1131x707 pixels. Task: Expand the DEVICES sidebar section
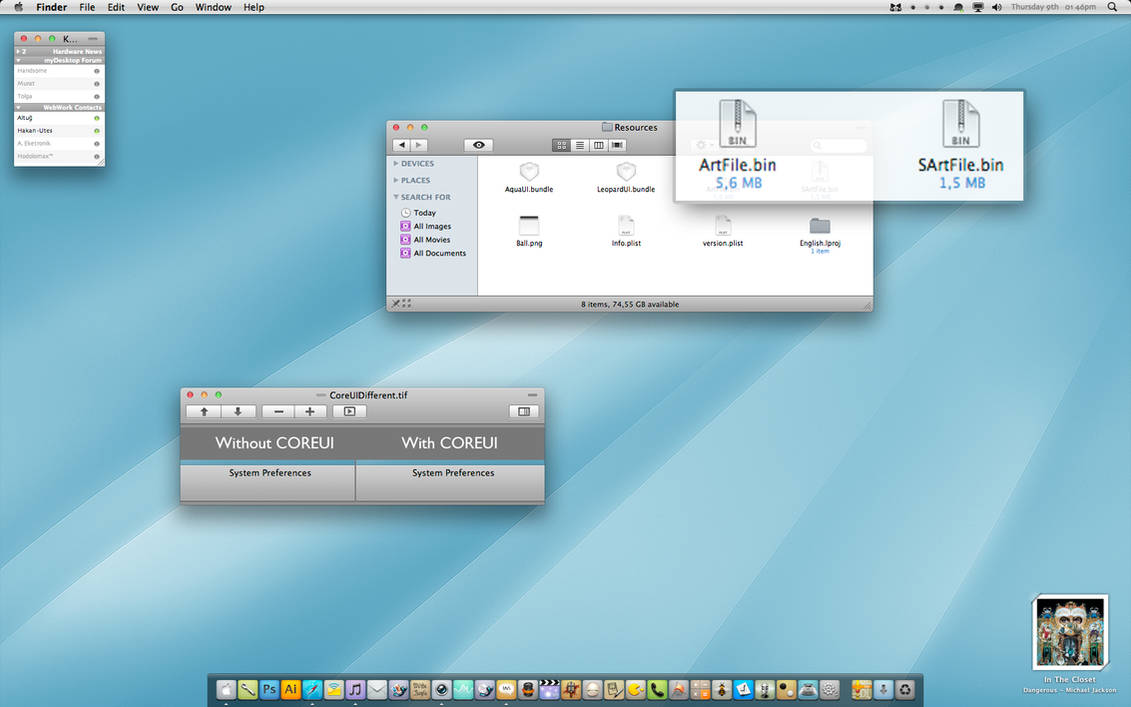point(396,164)
